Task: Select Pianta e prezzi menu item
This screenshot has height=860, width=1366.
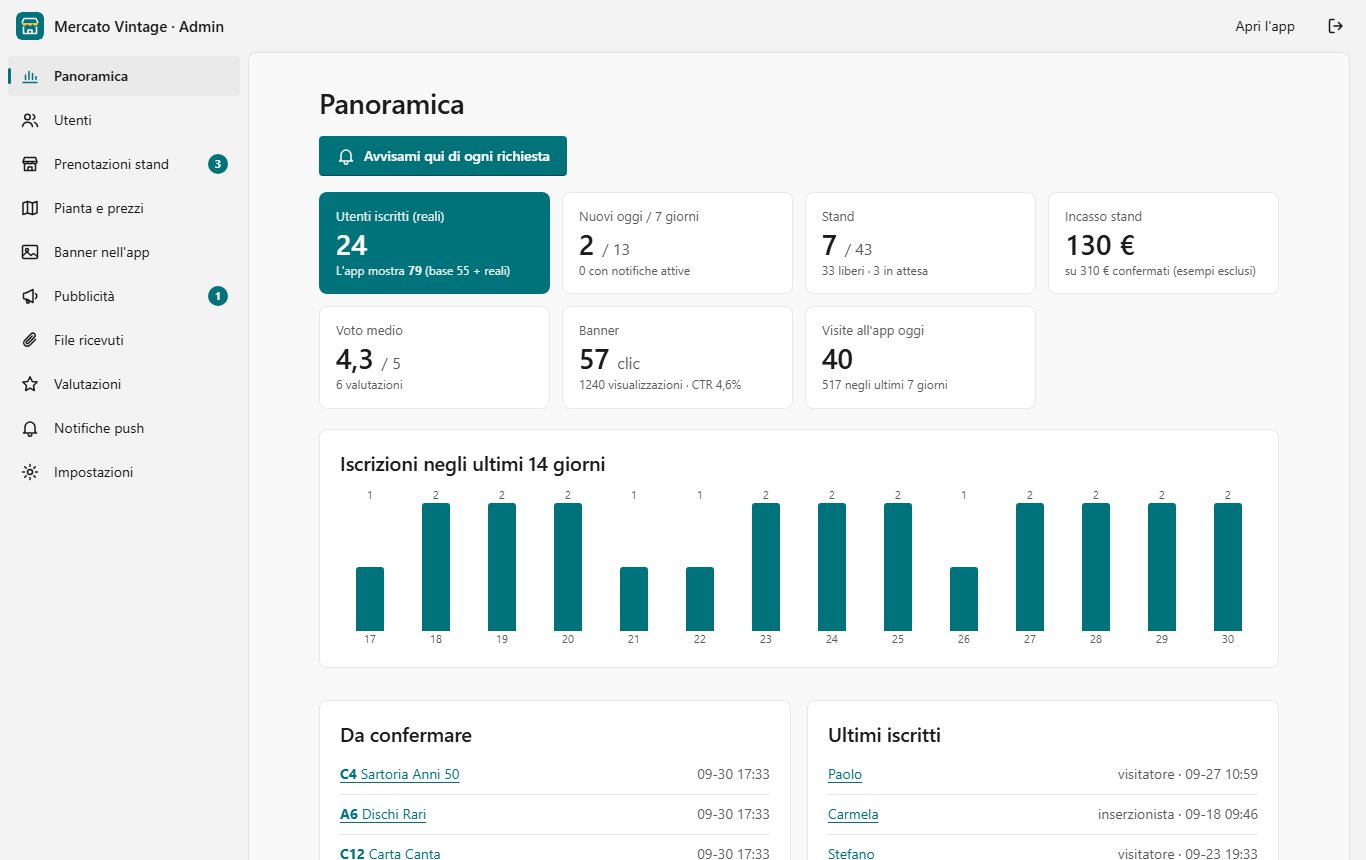Action: click(x=124, y=208)
